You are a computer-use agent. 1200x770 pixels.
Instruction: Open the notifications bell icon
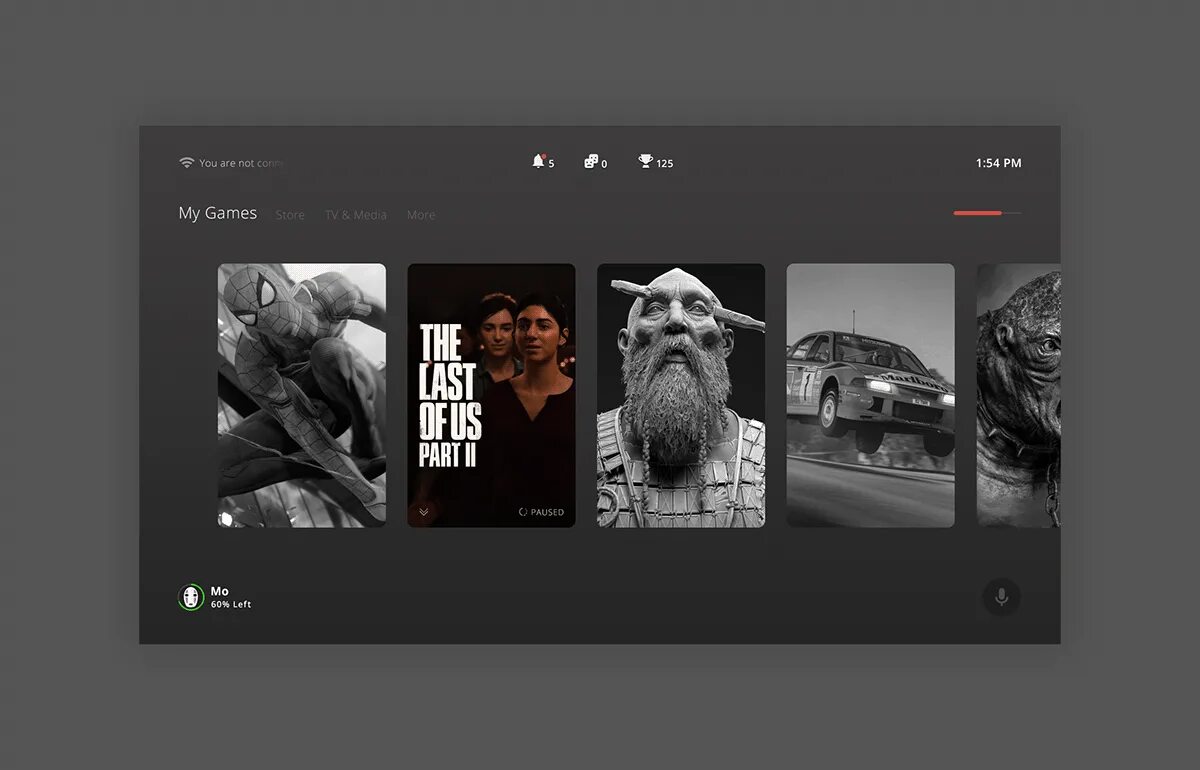[539, 161]
